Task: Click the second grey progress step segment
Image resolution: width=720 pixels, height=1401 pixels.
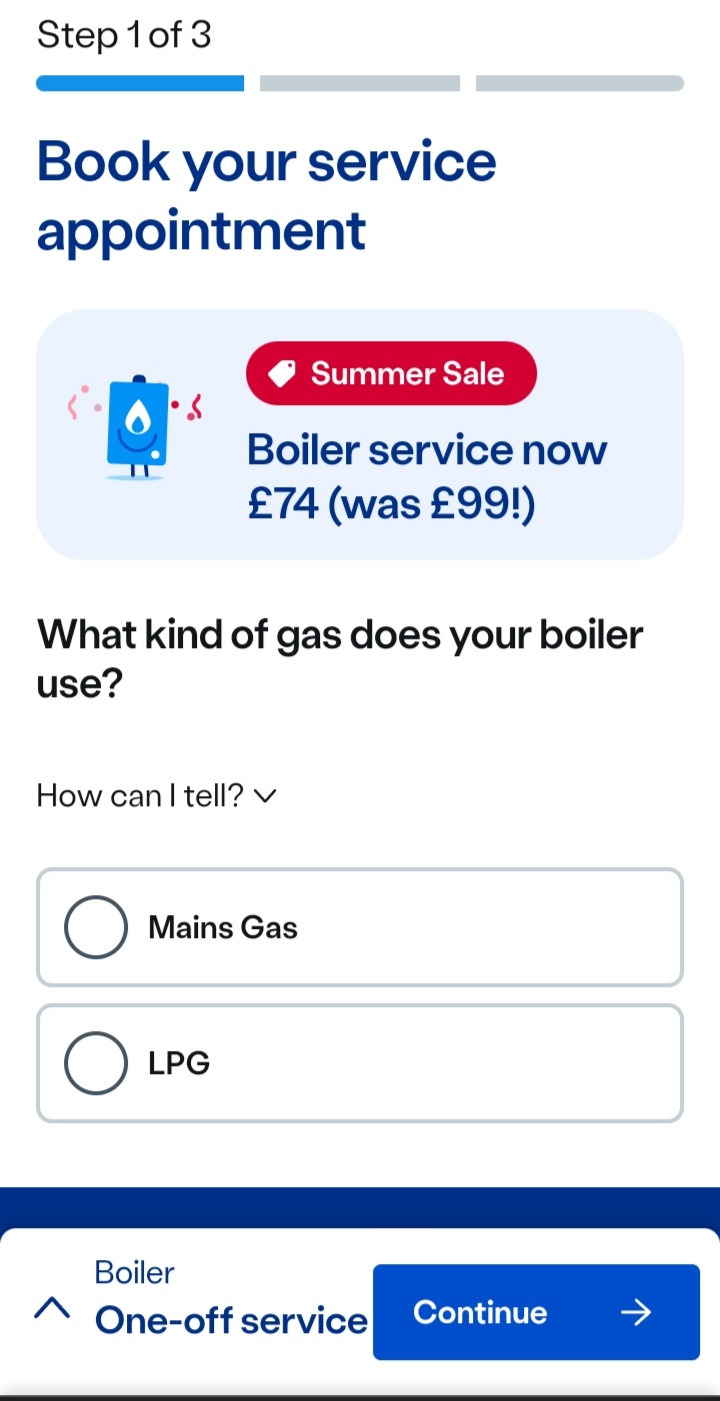Action: (360, 83)
